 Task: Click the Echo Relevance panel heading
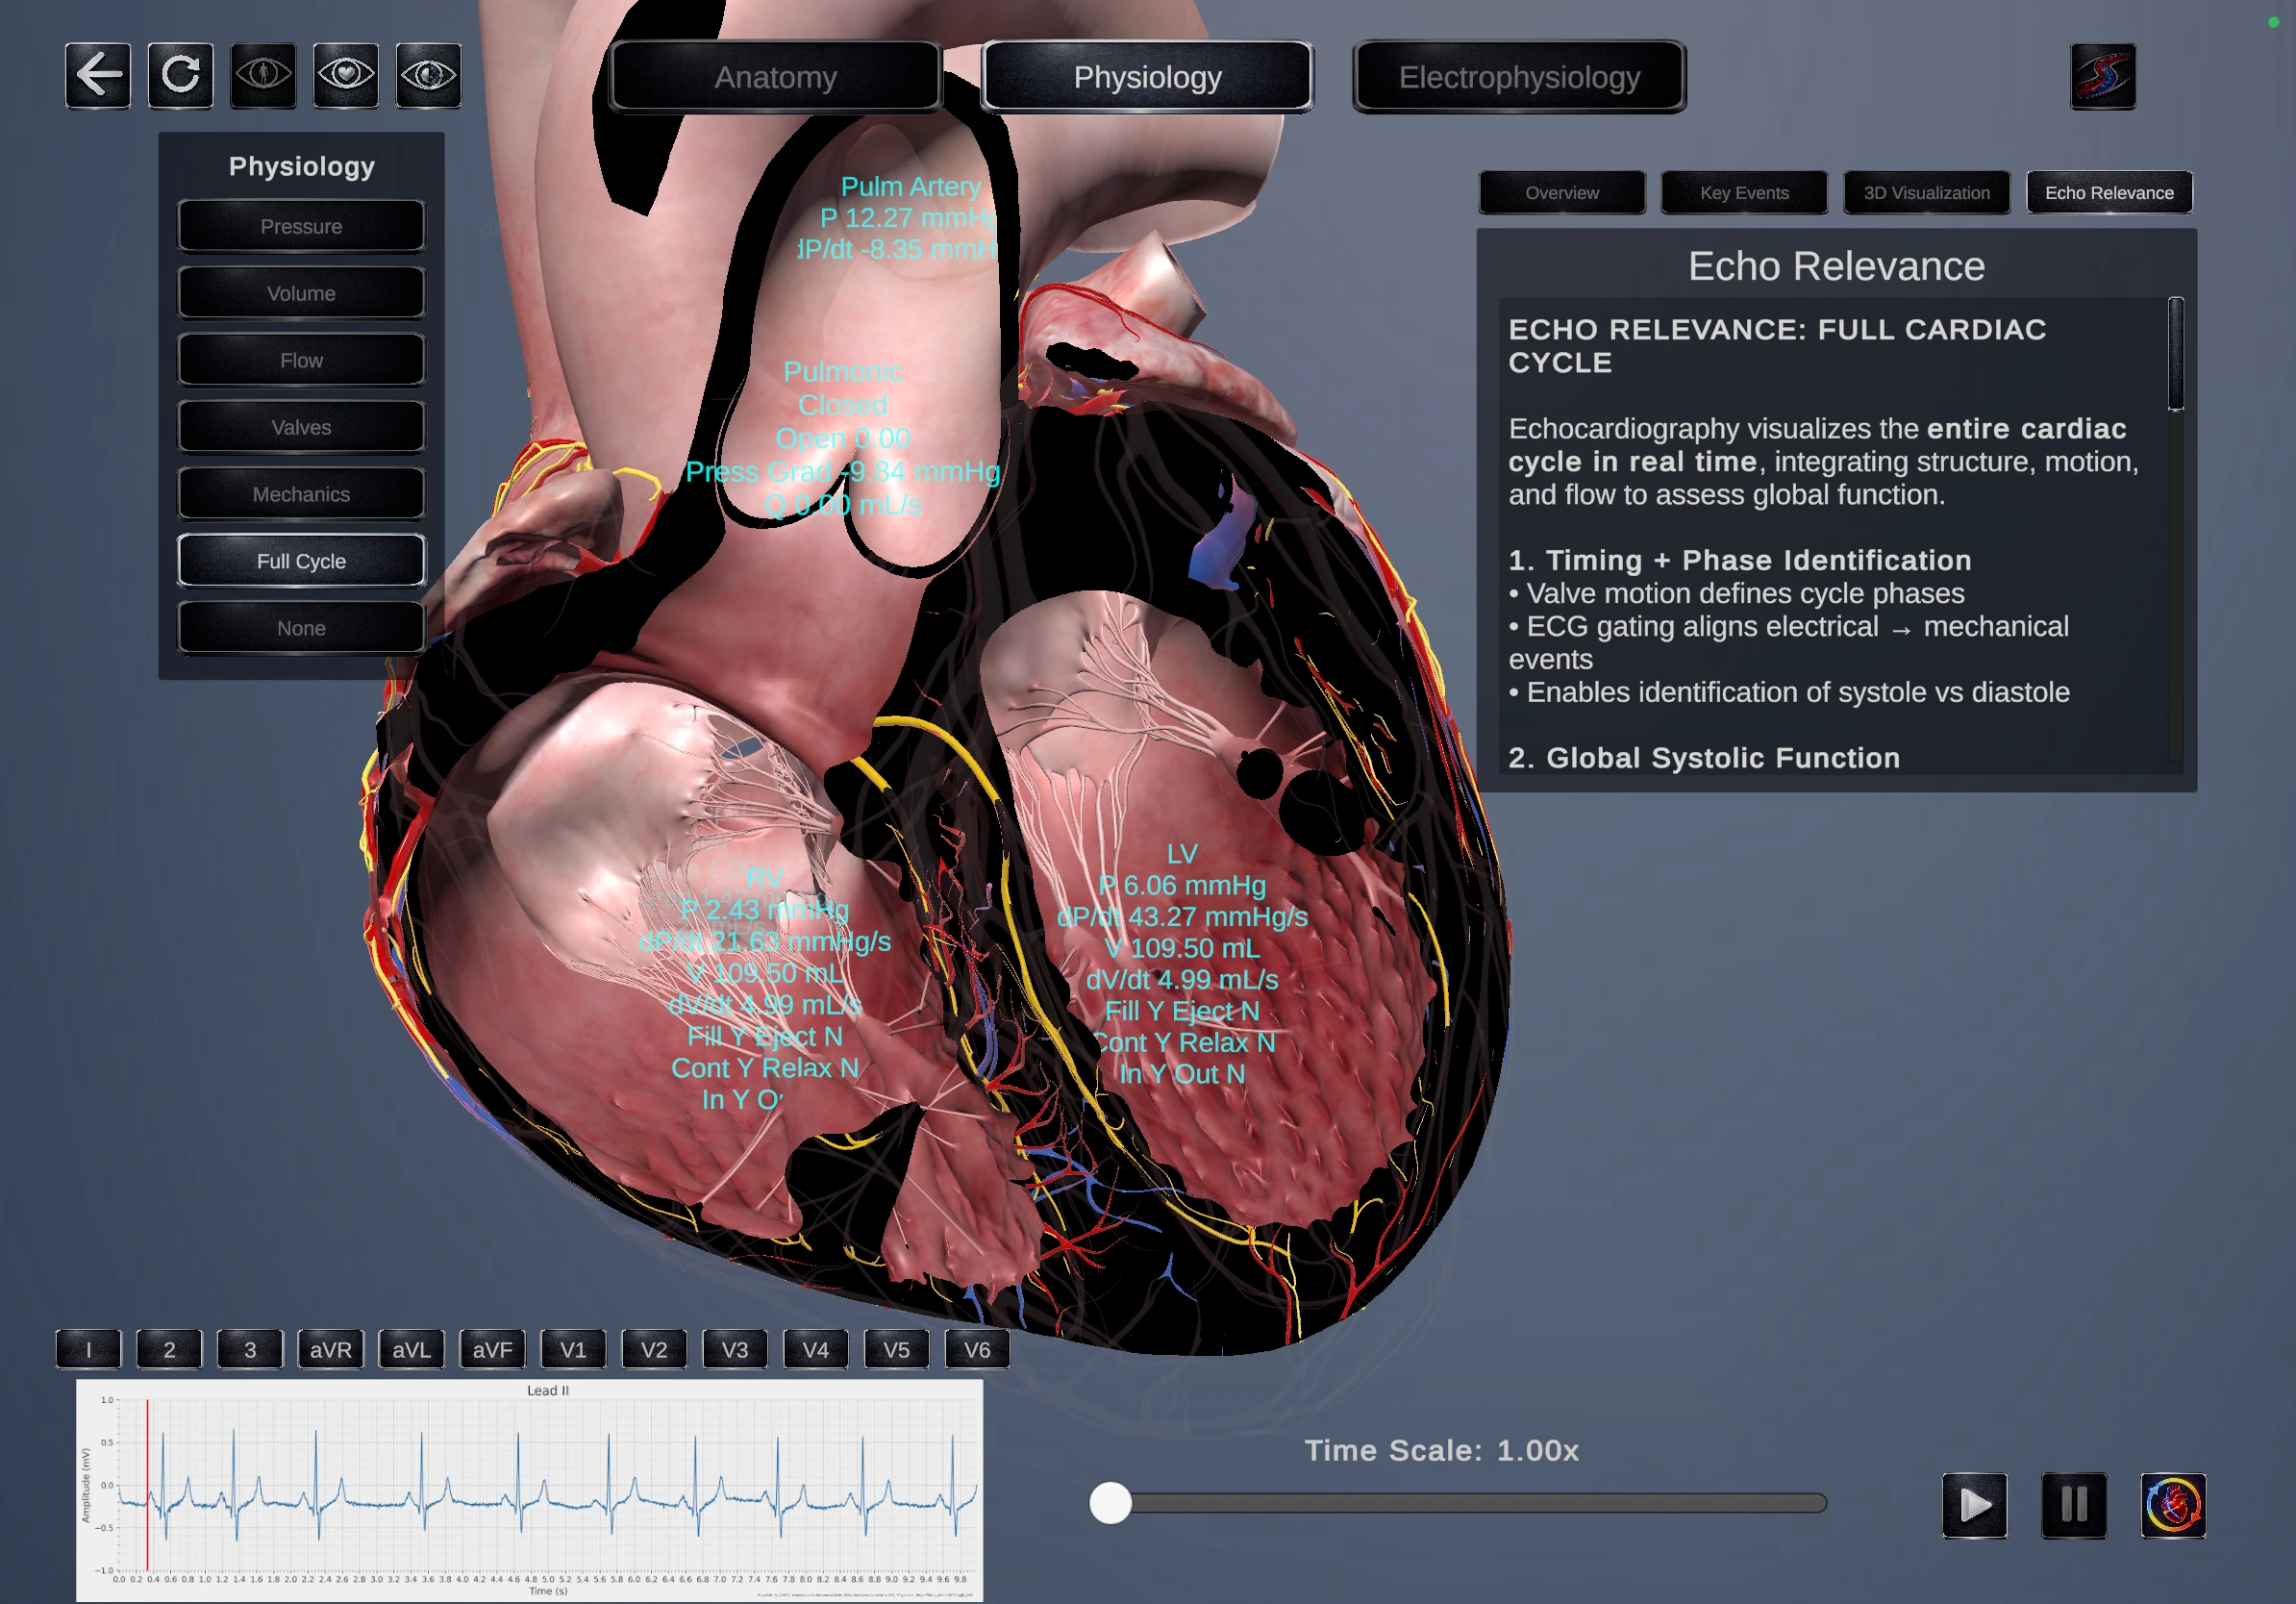pyautogui.click(x=1836, y=266)
